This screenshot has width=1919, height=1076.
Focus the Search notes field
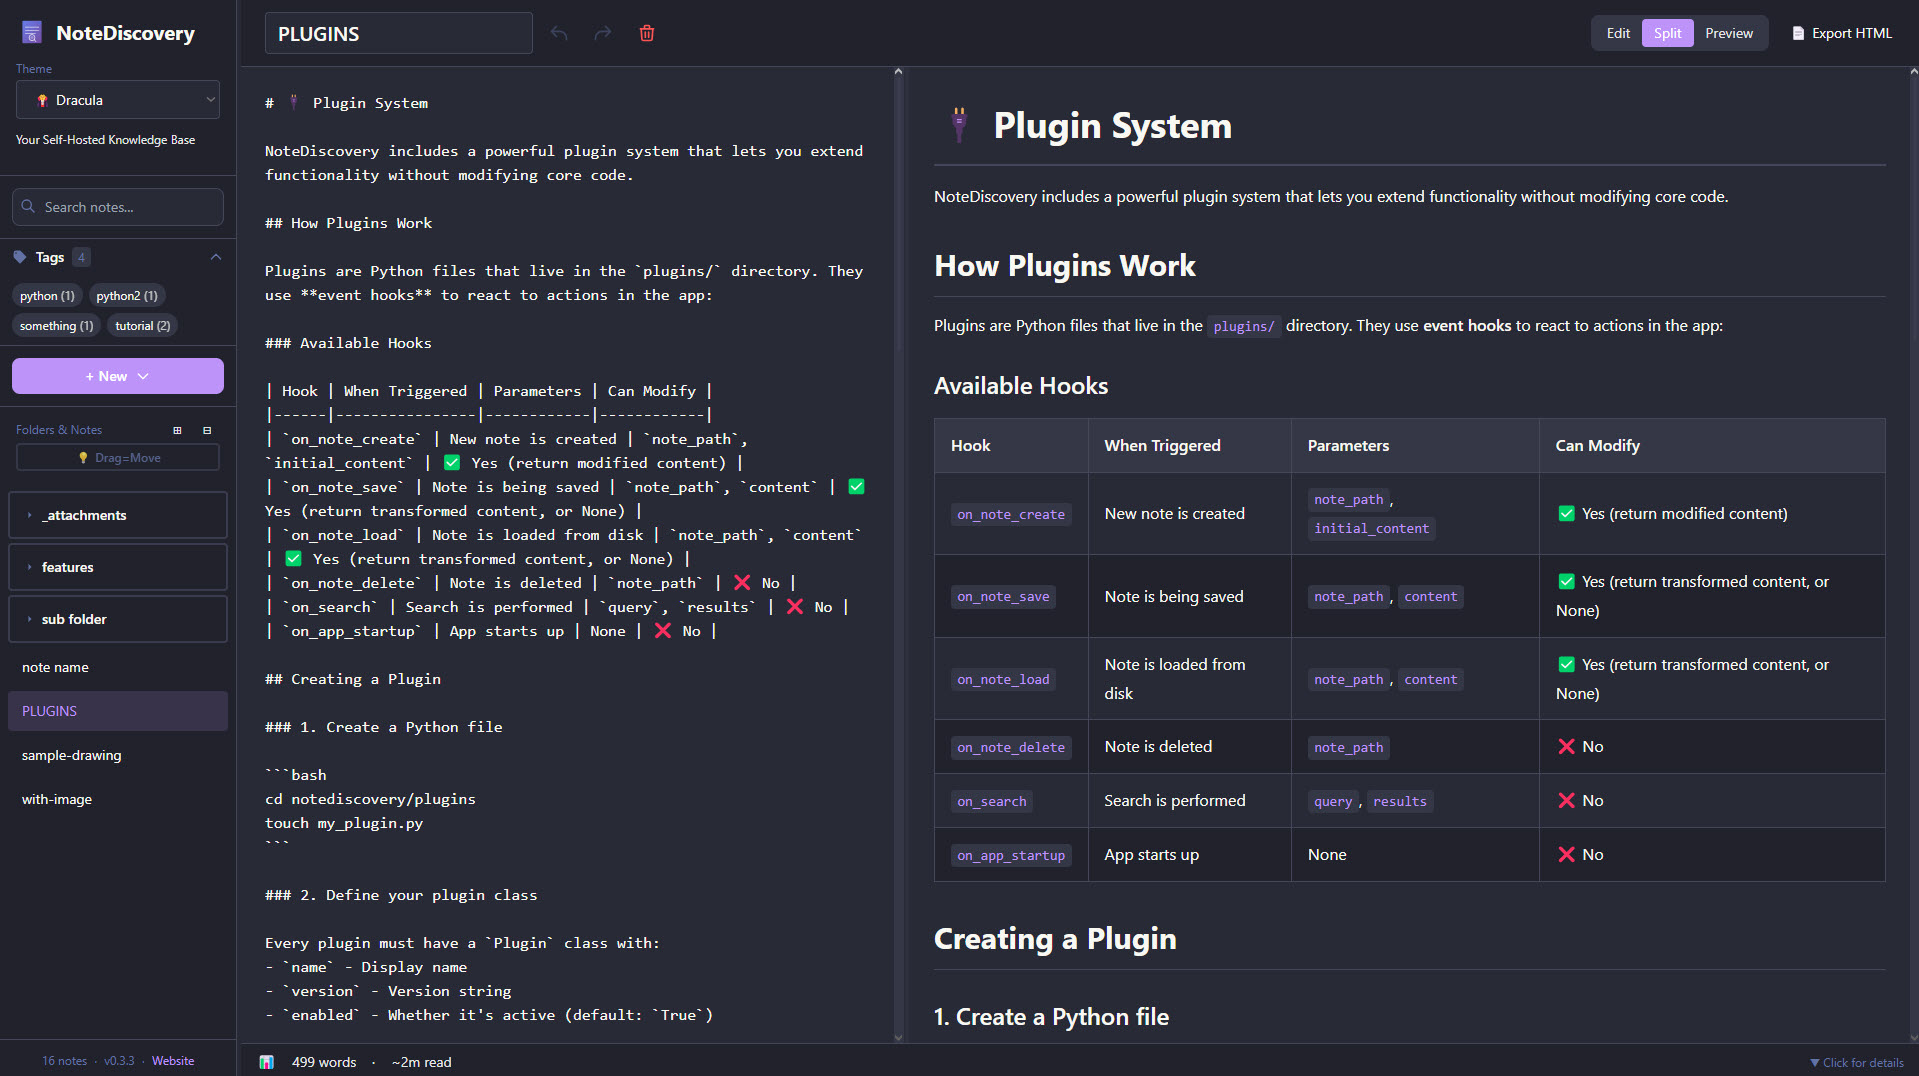click(x=118, y=207)
